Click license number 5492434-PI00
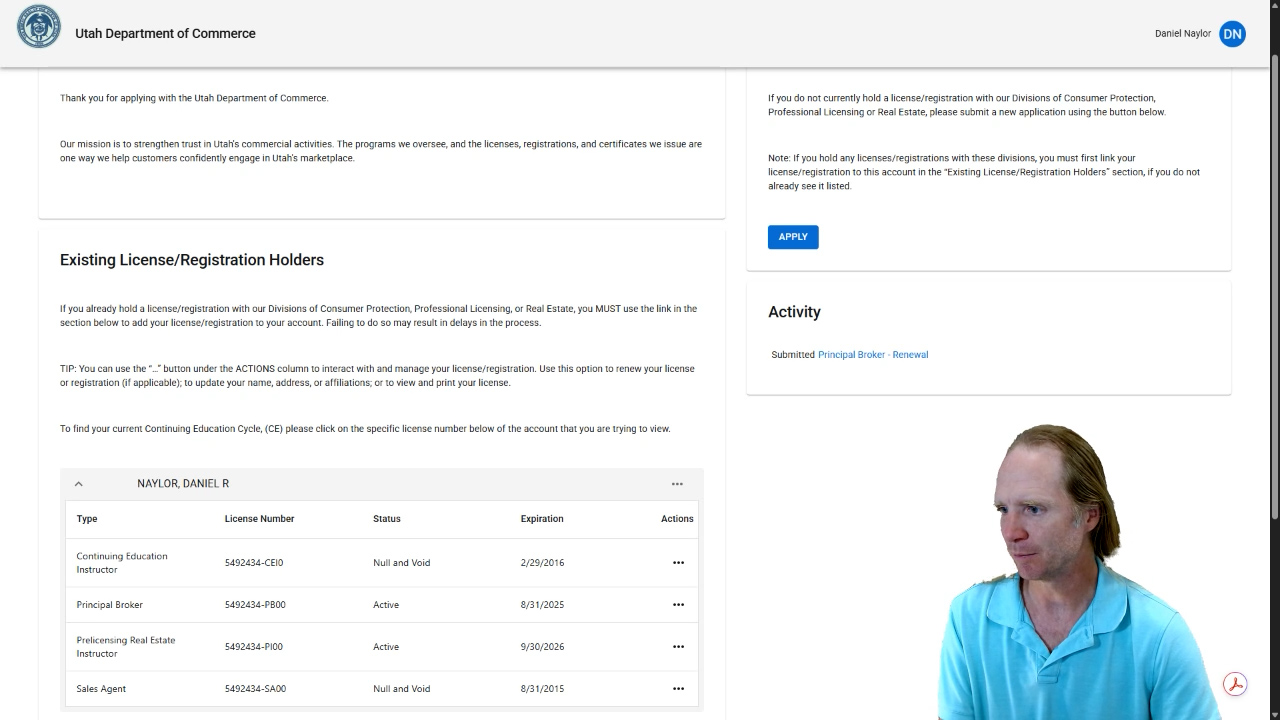The height and width of the screenshot is (720, 1280). click(254, 647)
